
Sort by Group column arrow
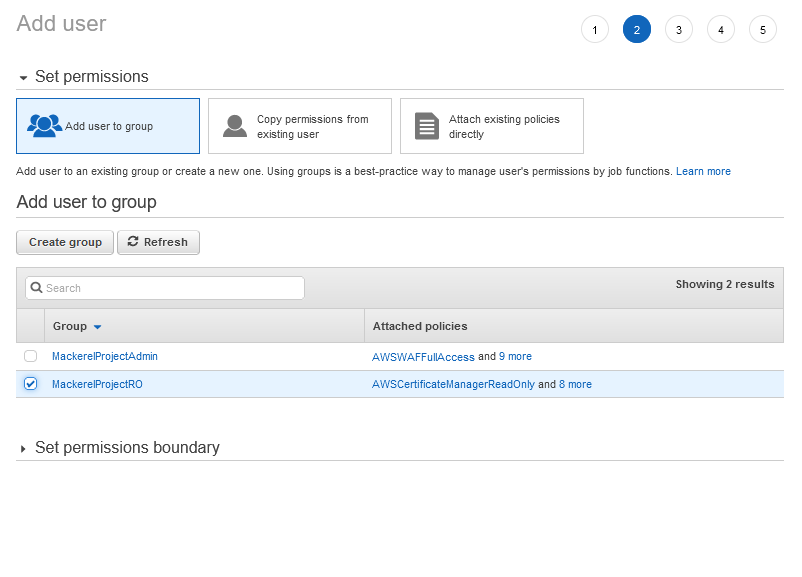(97, 327)
